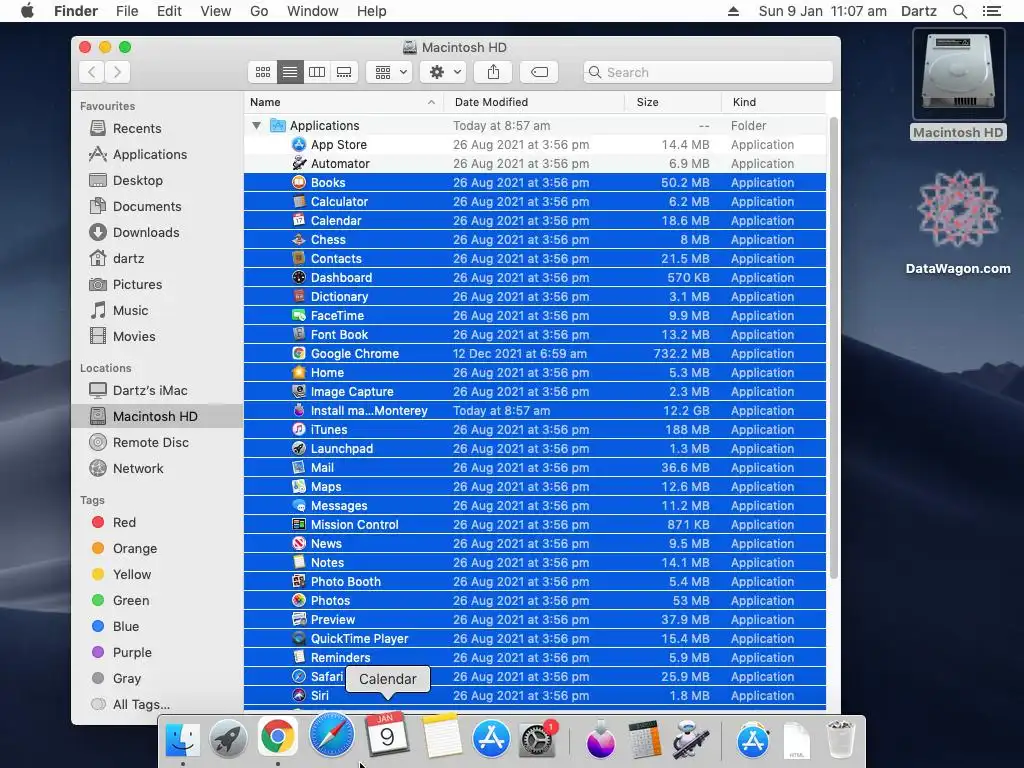1024x768 pixels.
Task: Open the Finder menu
Action: [76, 11]
